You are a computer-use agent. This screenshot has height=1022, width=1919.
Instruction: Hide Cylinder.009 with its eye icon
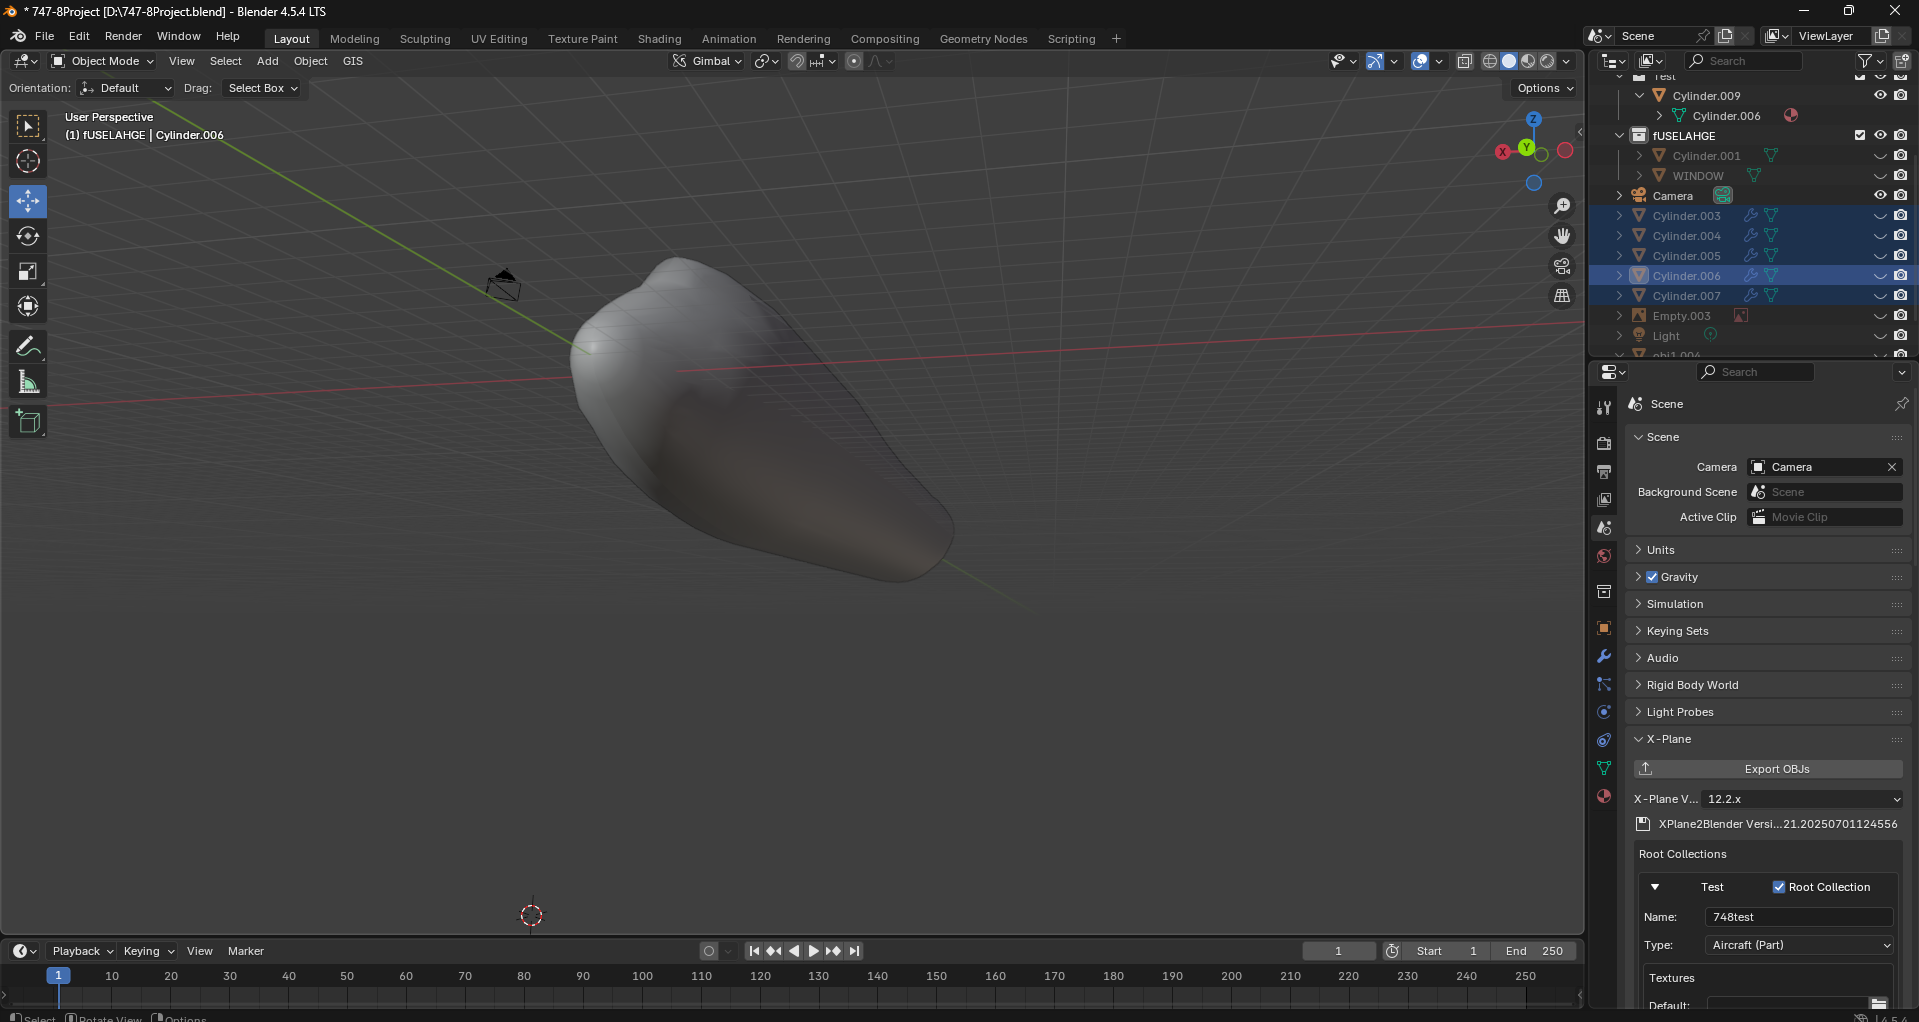point(1880,96)
